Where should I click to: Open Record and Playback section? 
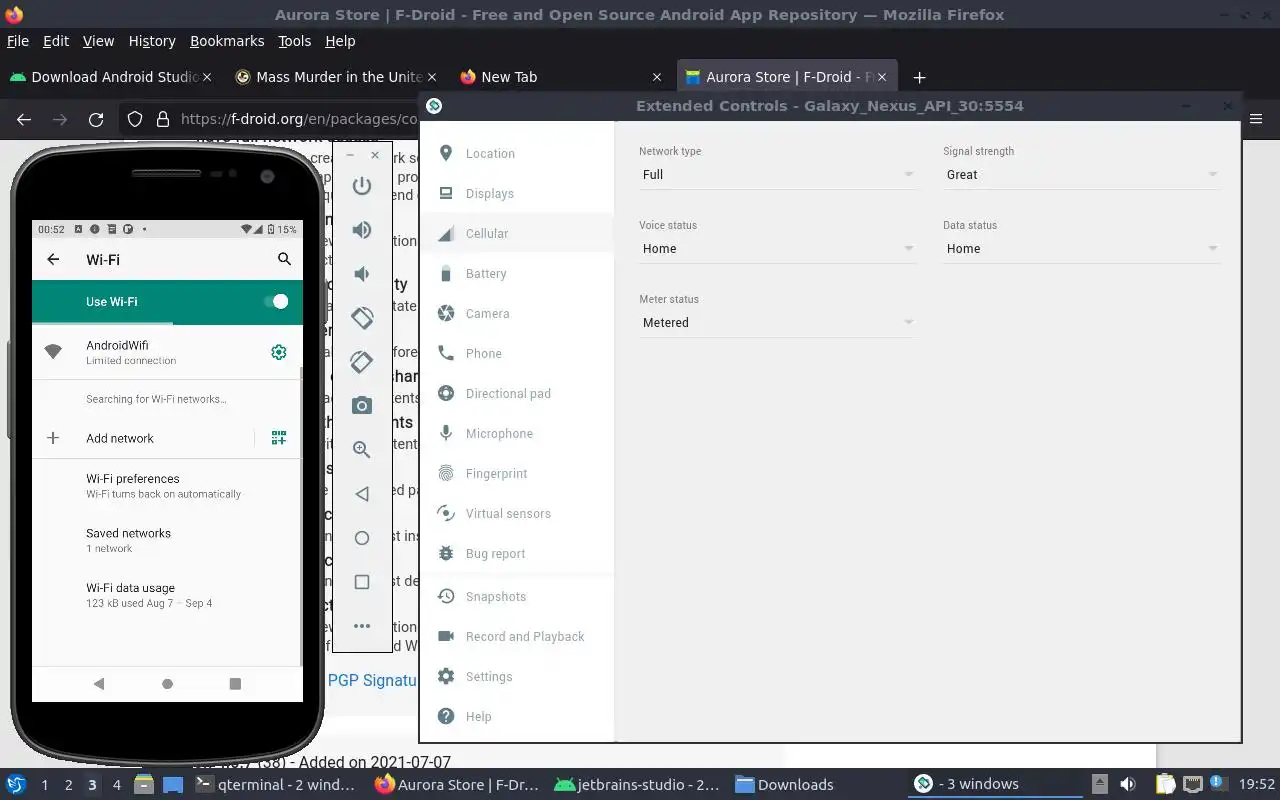[x=516, y=637]
